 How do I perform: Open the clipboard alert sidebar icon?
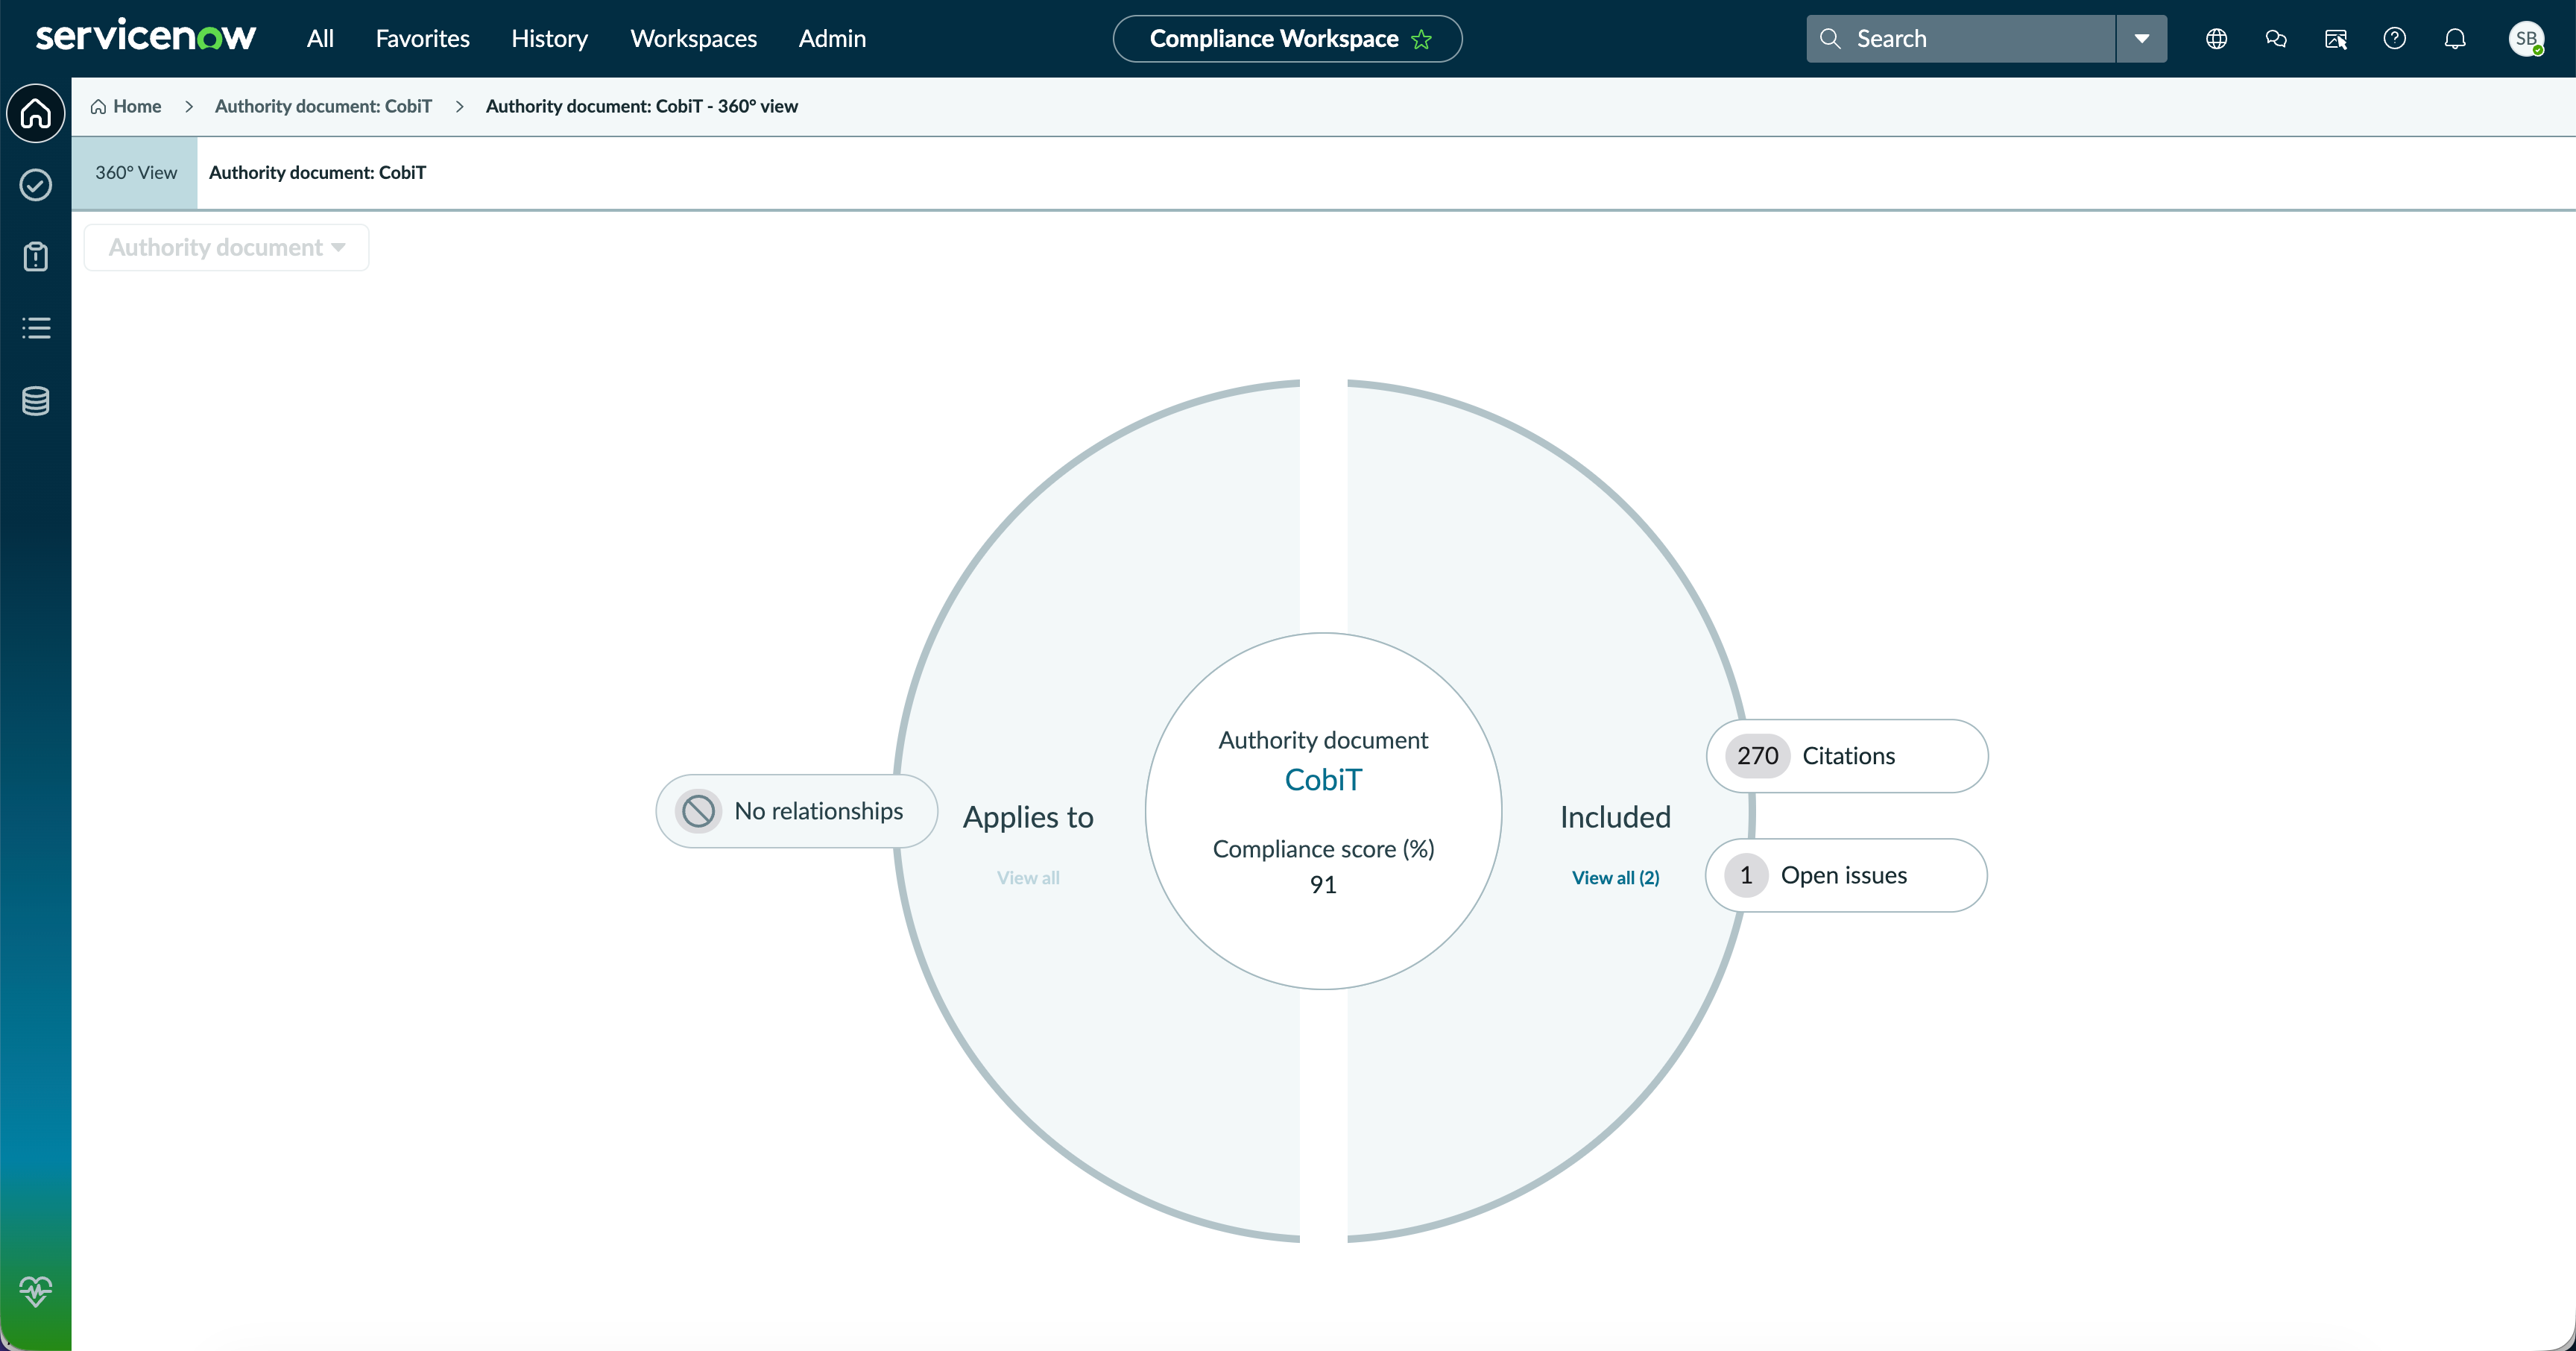pos(36,256)
